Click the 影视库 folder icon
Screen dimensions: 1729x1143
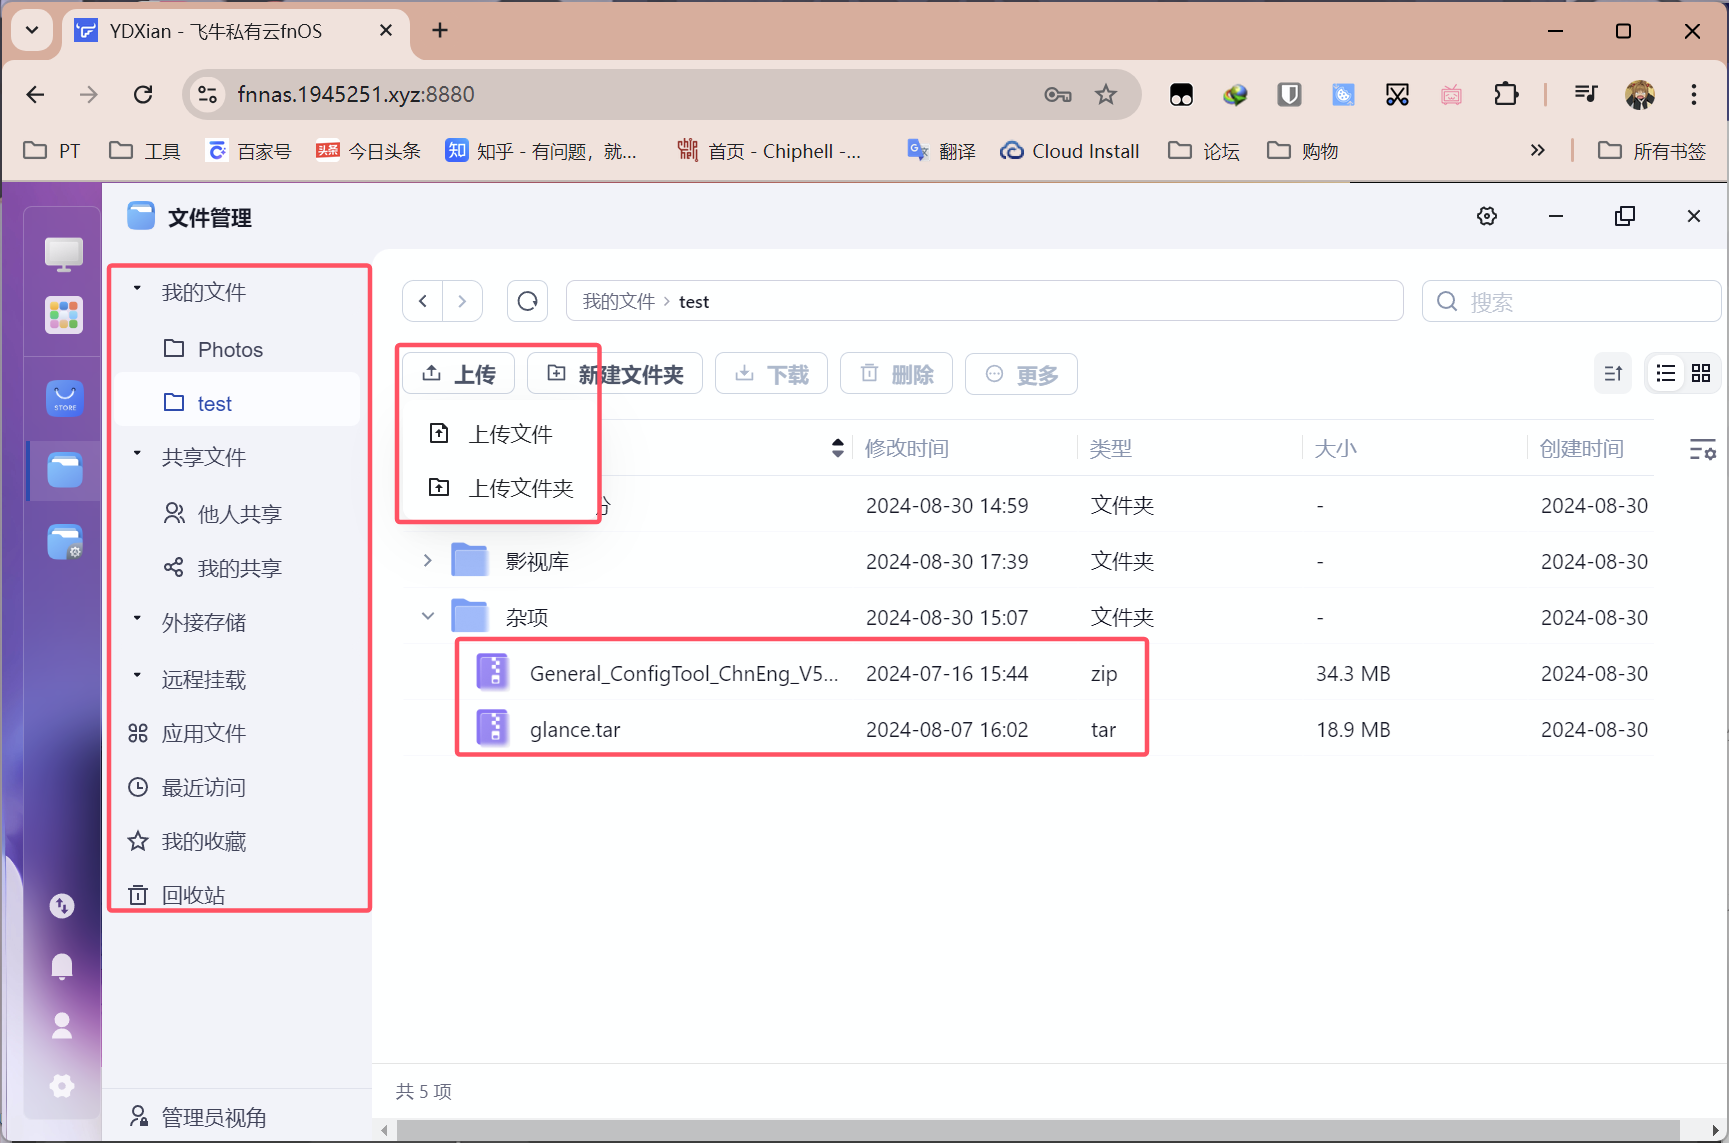click(x=469, y=560)
